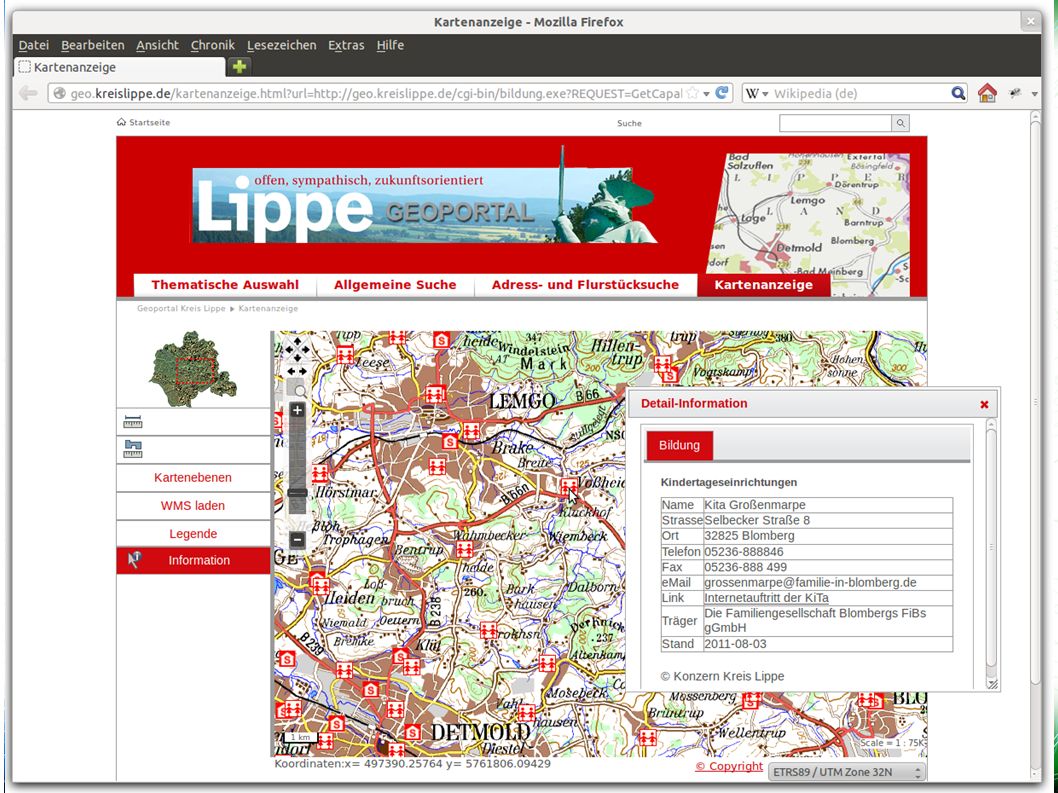This screenshot has width=1058, height=793.
Task: Click the globe site identity icon
Action: pos(59,93)
